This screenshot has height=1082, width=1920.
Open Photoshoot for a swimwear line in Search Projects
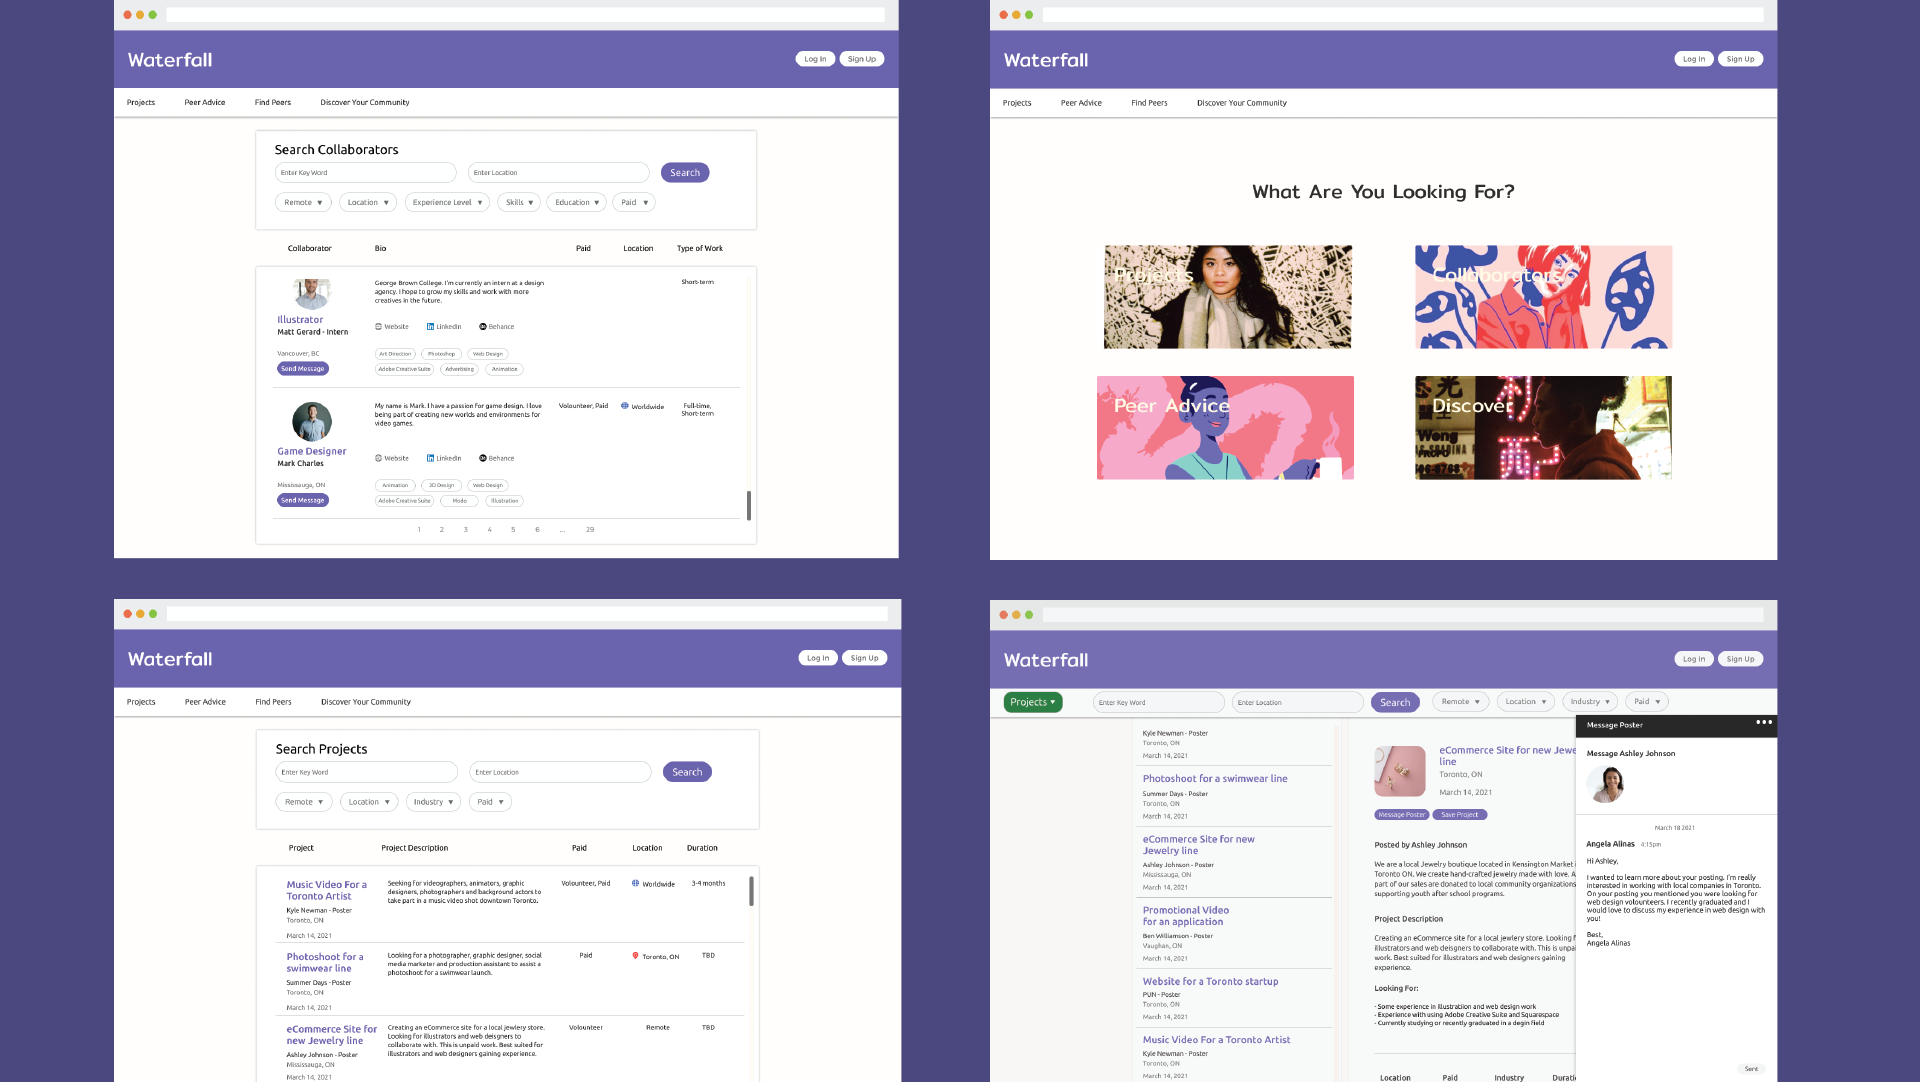[x=325, y=962]
